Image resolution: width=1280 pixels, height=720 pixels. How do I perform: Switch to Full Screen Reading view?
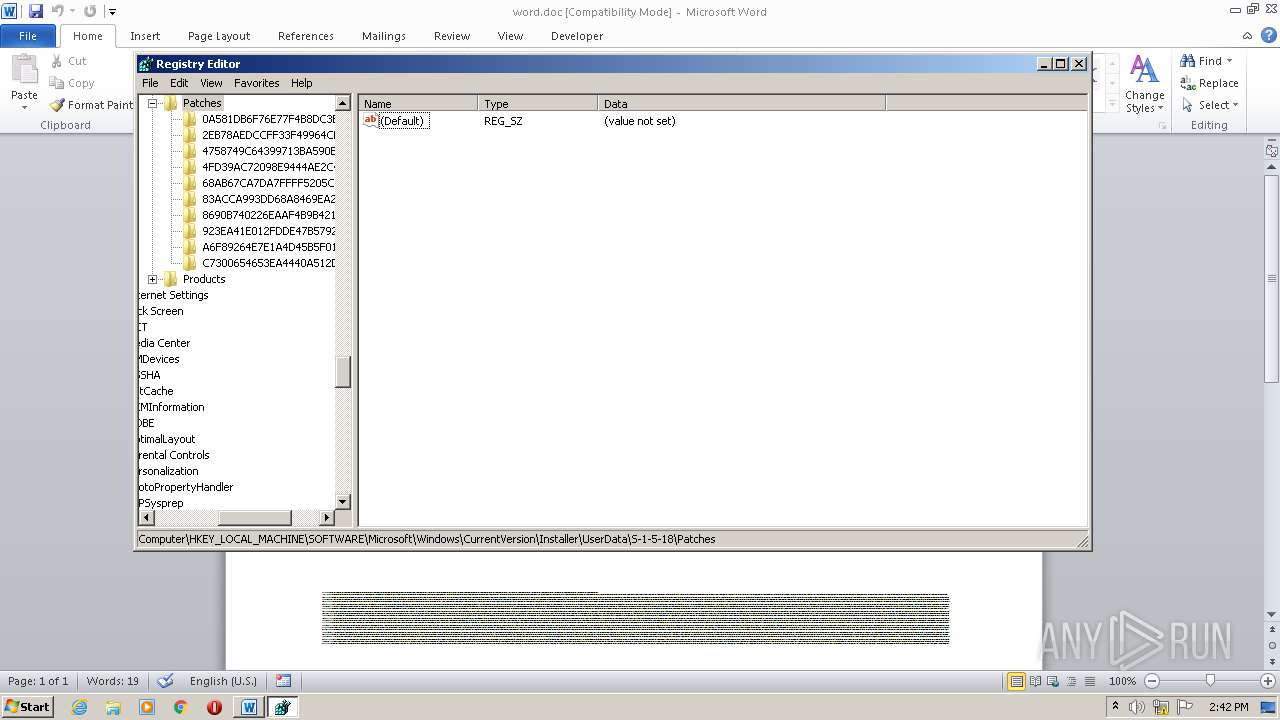1034,681
